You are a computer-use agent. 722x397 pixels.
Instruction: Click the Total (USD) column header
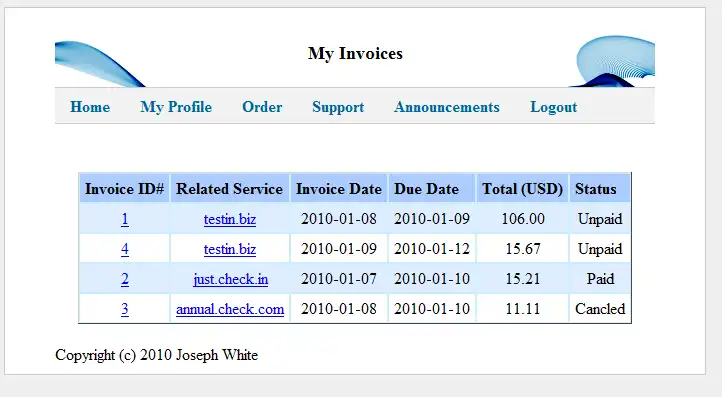tap(523, 188)
